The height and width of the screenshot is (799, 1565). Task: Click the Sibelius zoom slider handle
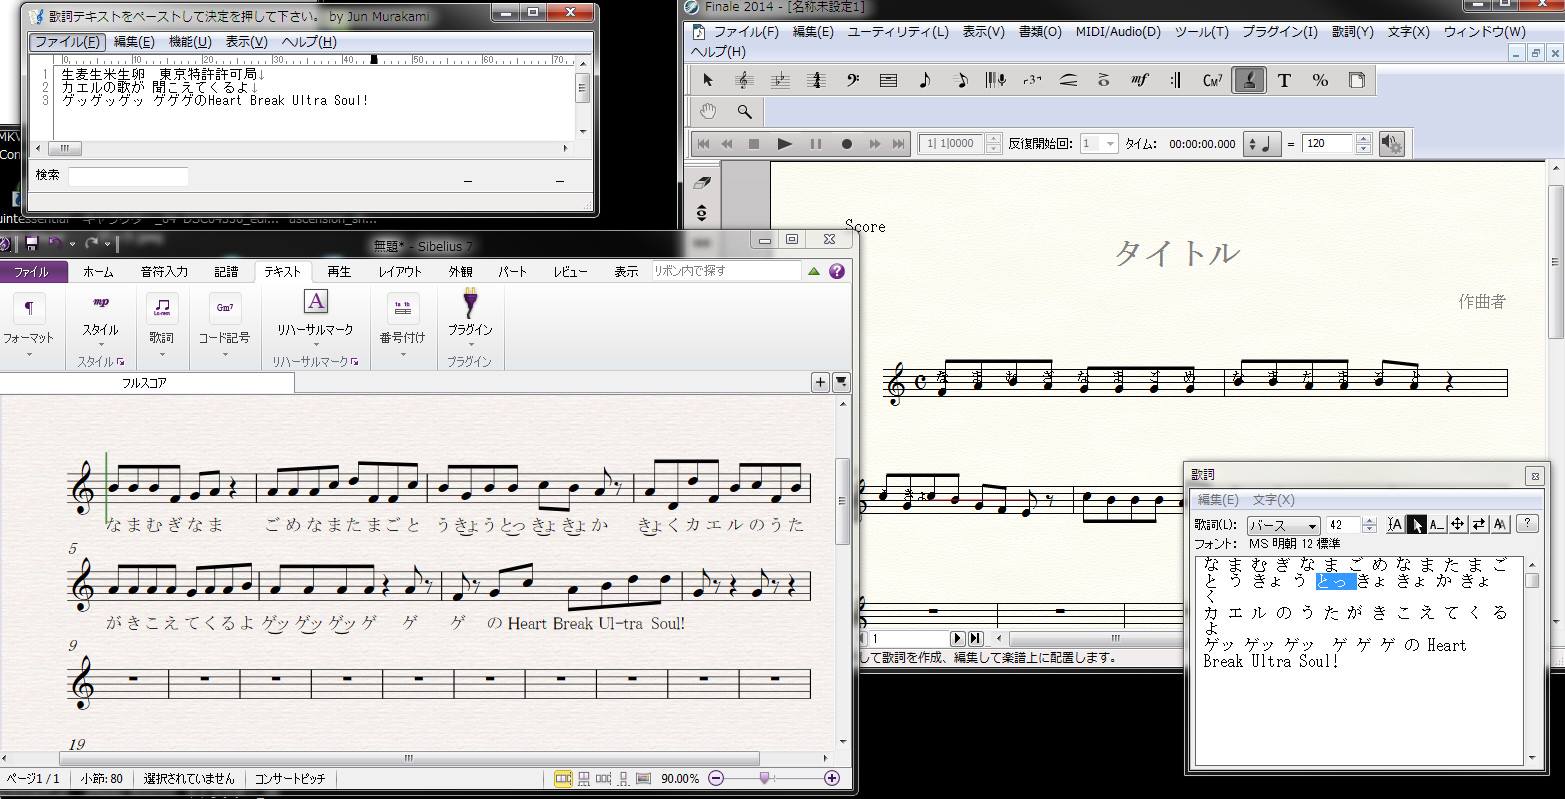pos(765,778)
